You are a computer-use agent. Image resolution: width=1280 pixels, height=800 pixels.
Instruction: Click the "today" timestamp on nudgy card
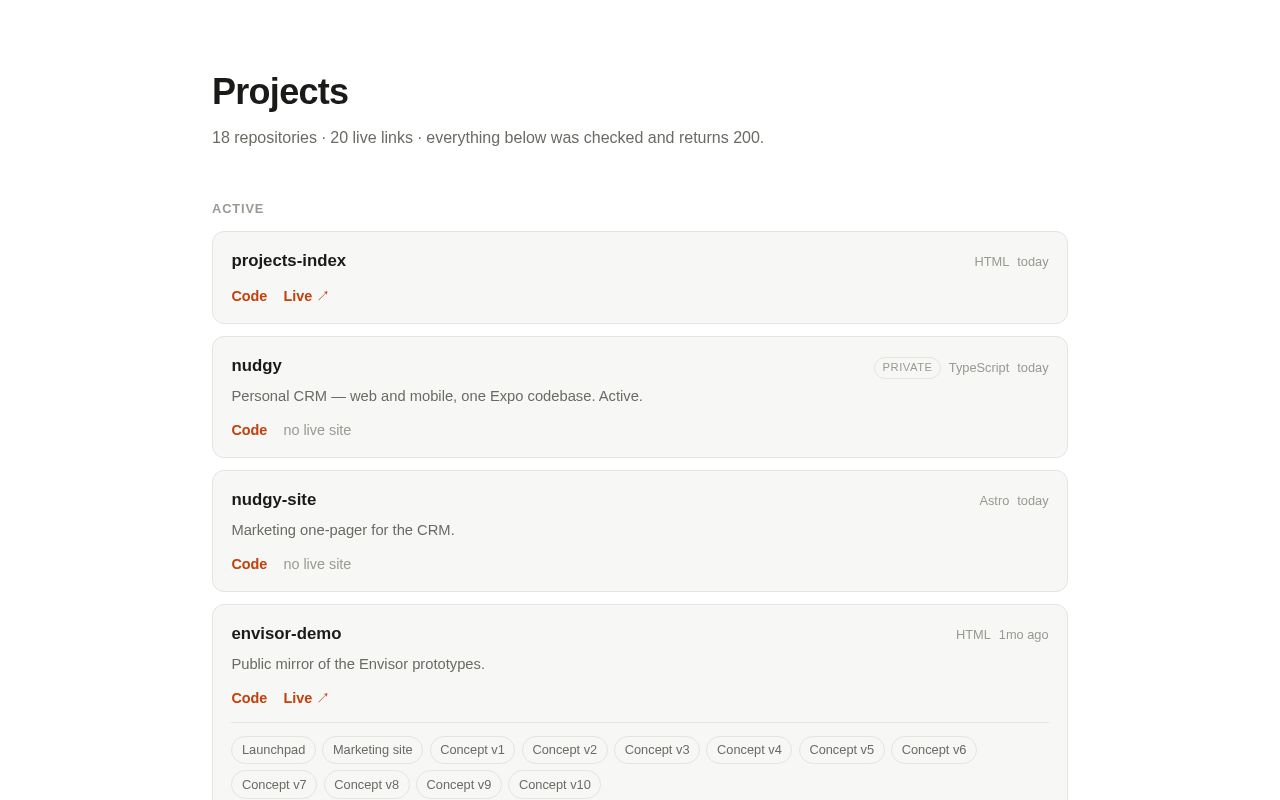click(x=1033, y=368)
